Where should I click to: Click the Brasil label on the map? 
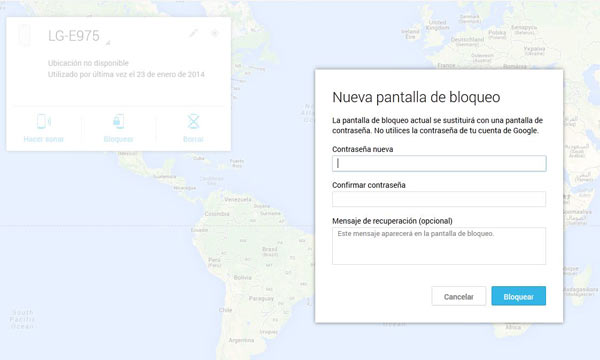pyautogui.click(x=270, y=251)
